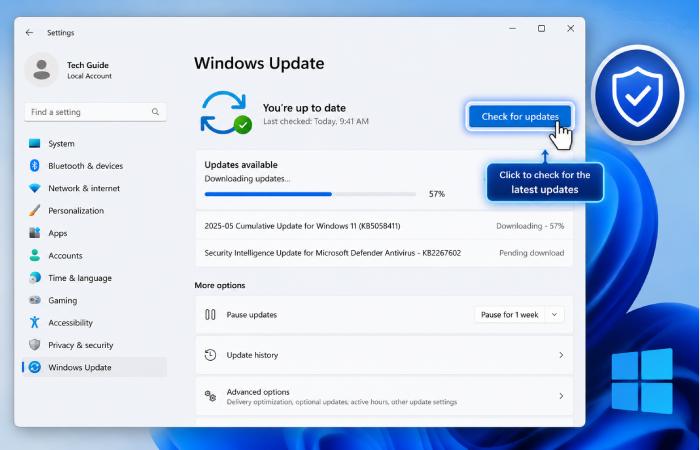Click the Local Account label
The image size is (700, 450).
(x=89, y=76)
